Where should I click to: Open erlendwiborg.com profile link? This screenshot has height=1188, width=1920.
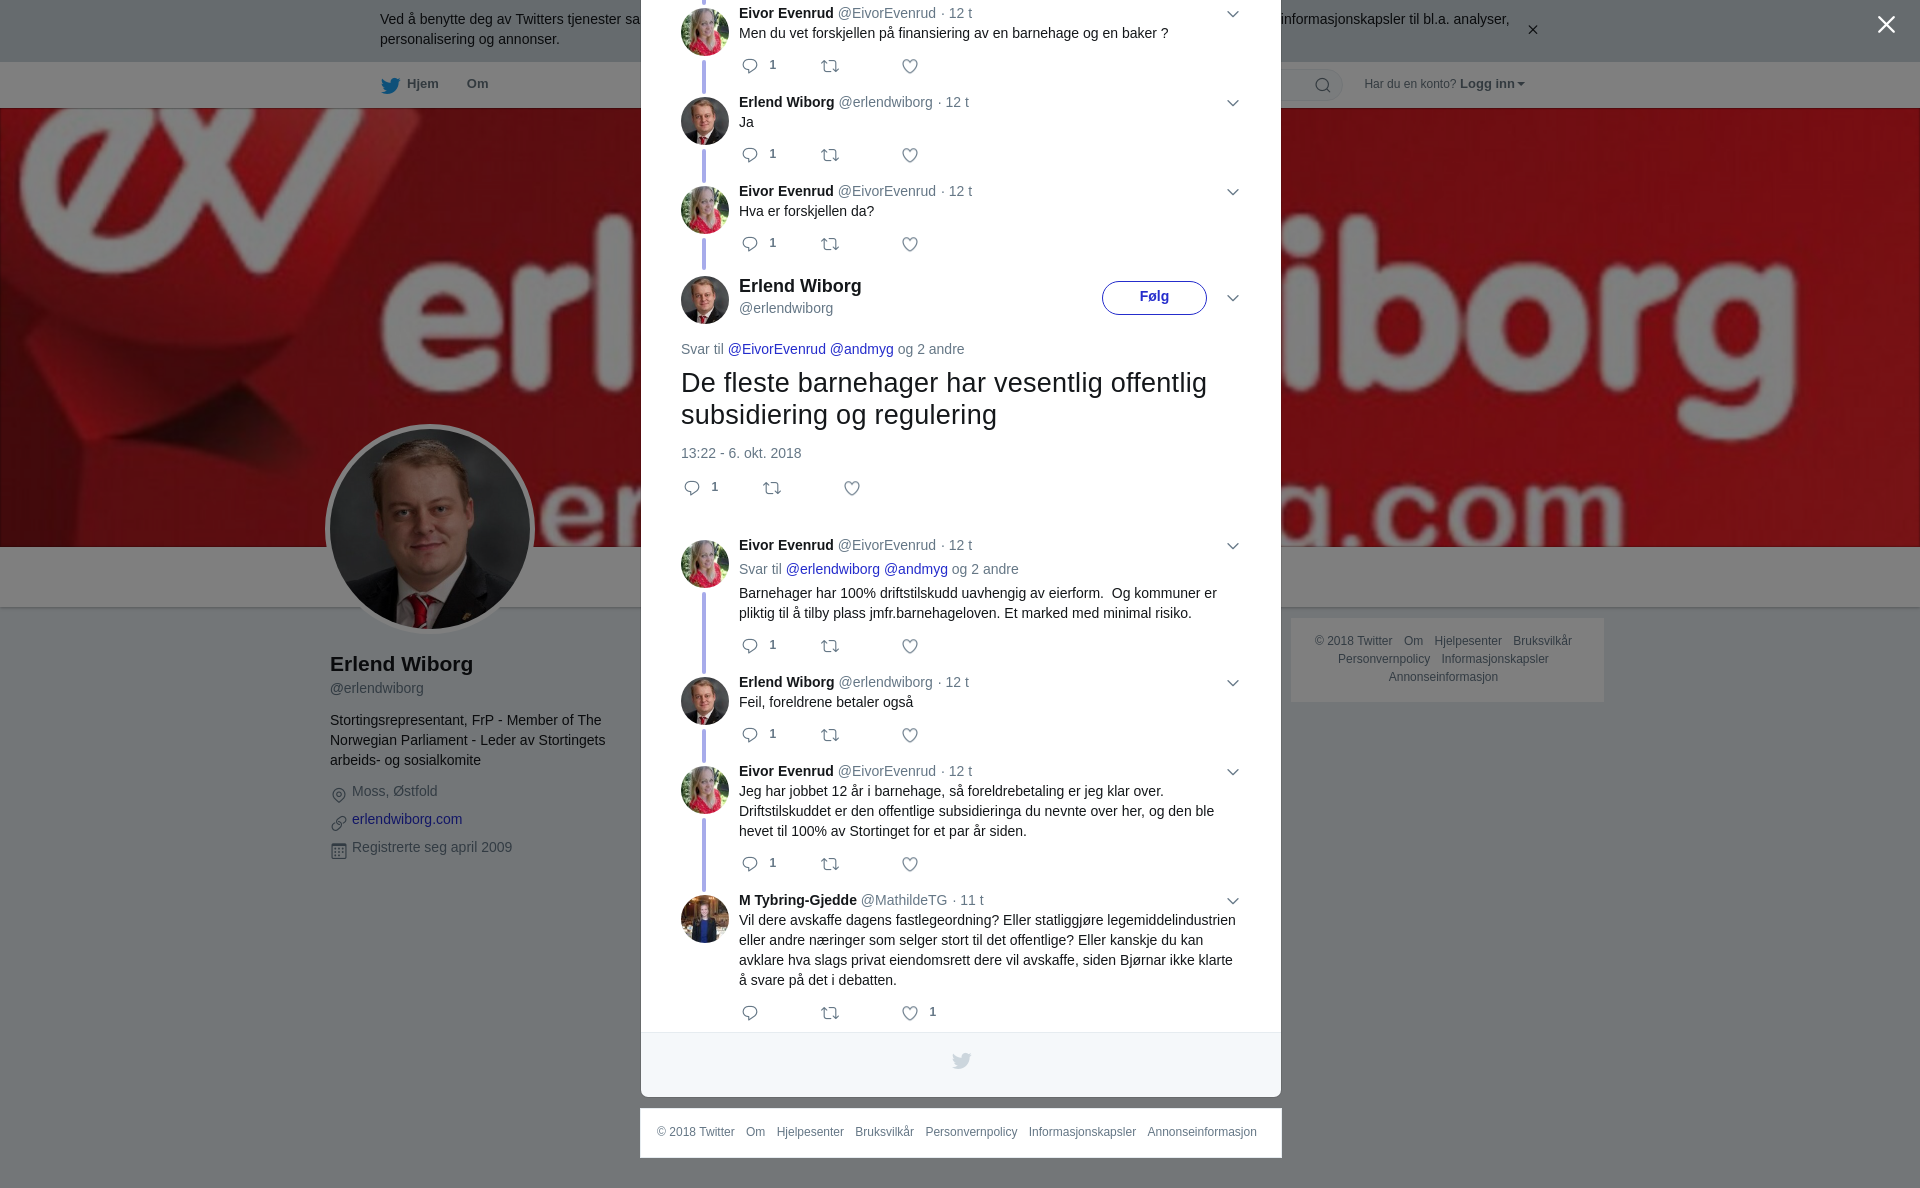407,819
